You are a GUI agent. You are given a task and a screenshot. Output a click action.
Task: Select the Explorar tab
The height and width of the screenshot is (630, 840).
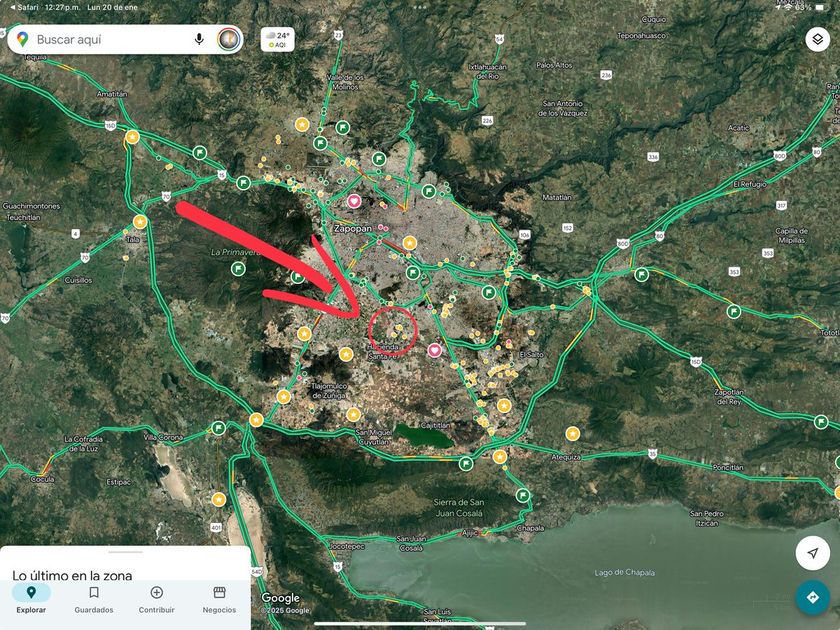31,599
